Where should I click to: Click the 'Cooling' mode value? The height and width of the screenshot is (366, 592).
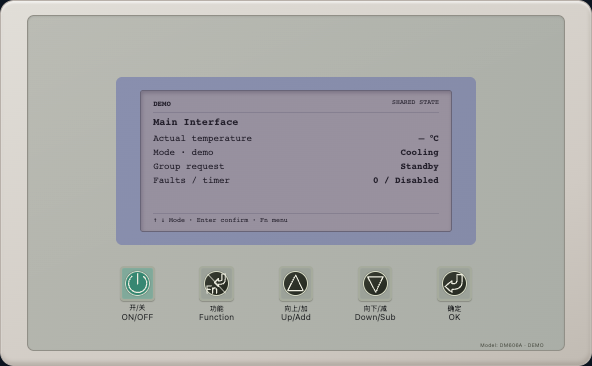pos(419,152)
